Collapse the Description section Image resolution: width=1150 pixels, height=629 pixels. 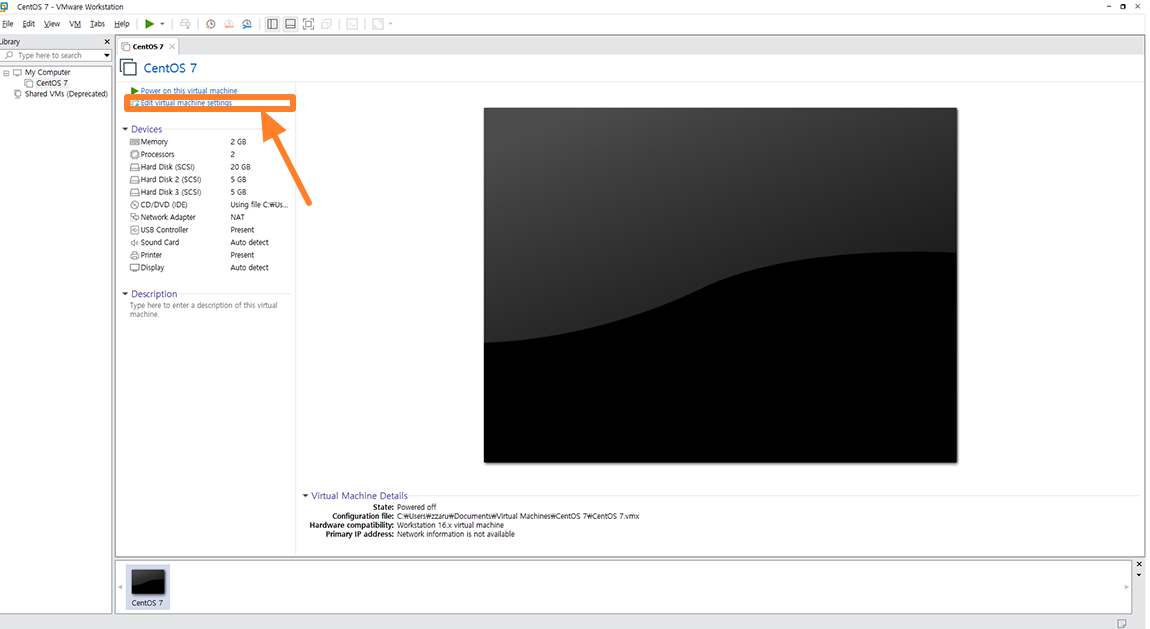(x=125, y=294)
